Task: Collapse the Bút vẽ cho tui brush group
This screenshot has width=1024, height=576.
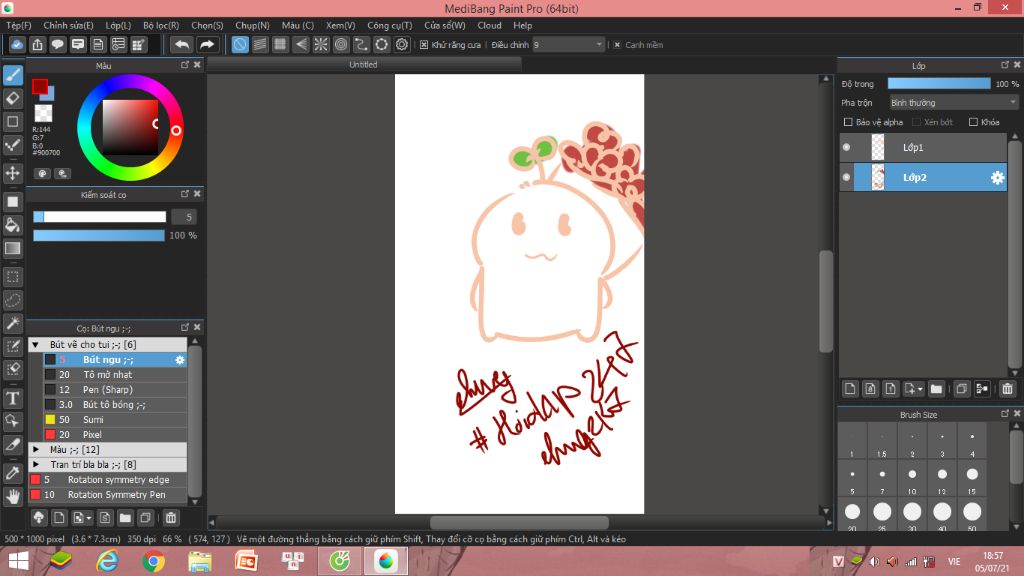Action: 36,345
